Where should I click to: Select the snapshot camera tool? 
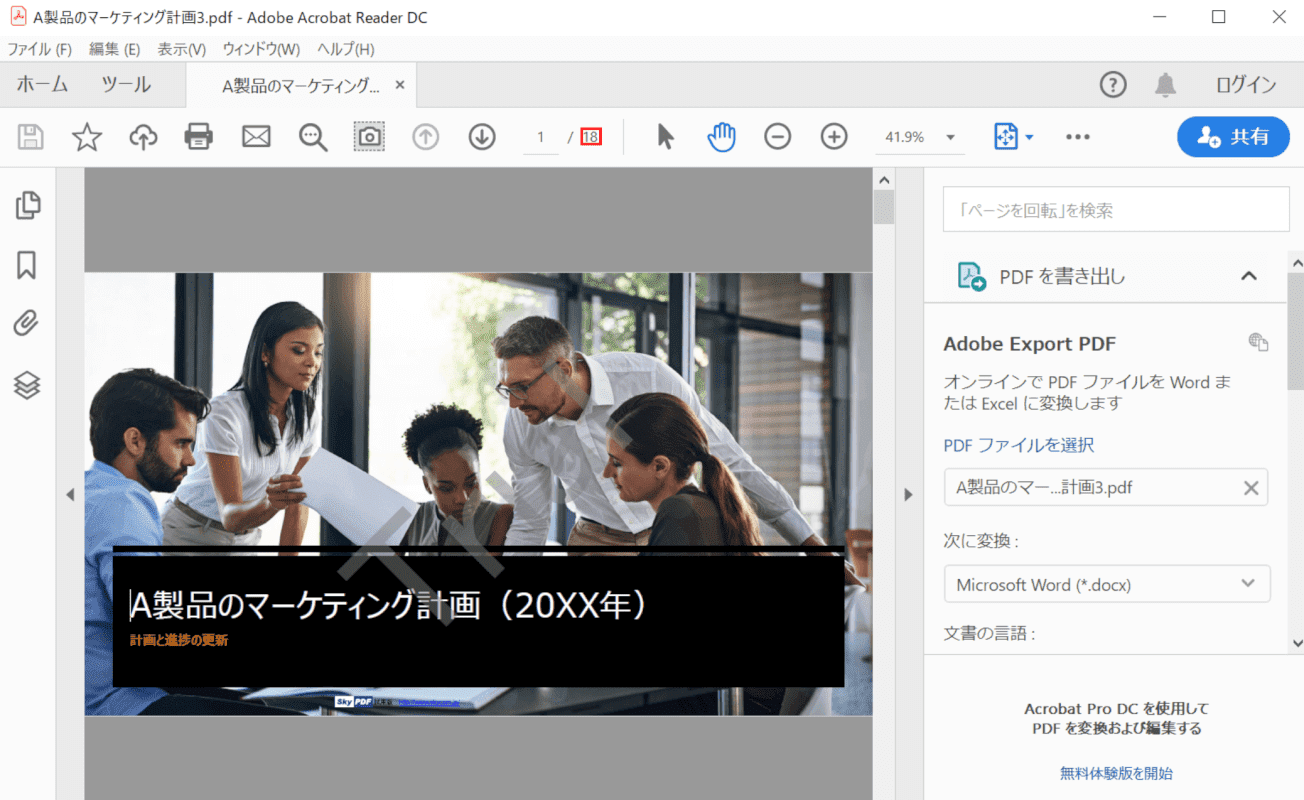pyautogui.click(x=370, y=137)
